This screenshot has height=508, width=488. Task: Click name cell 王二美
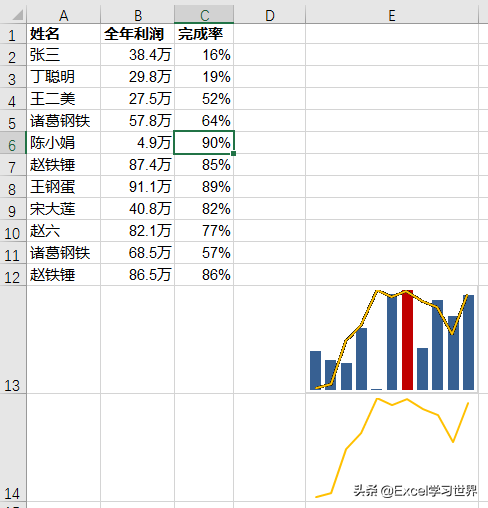click(63, 99)
